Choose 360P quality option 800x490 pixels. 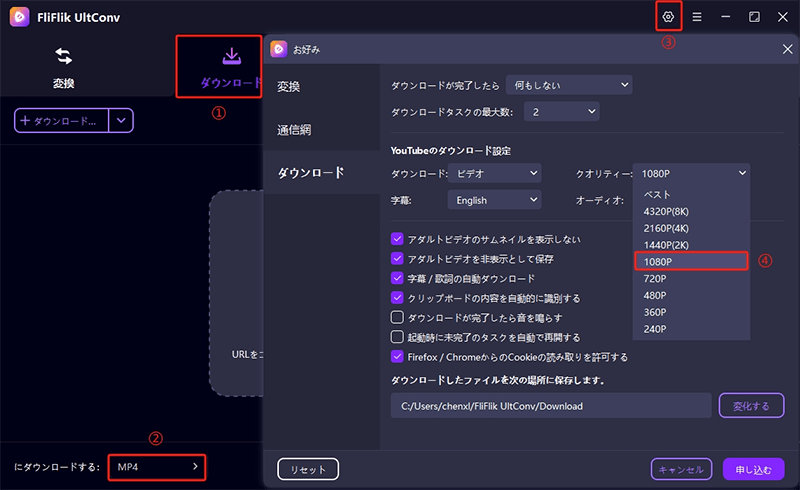point(691,312)
